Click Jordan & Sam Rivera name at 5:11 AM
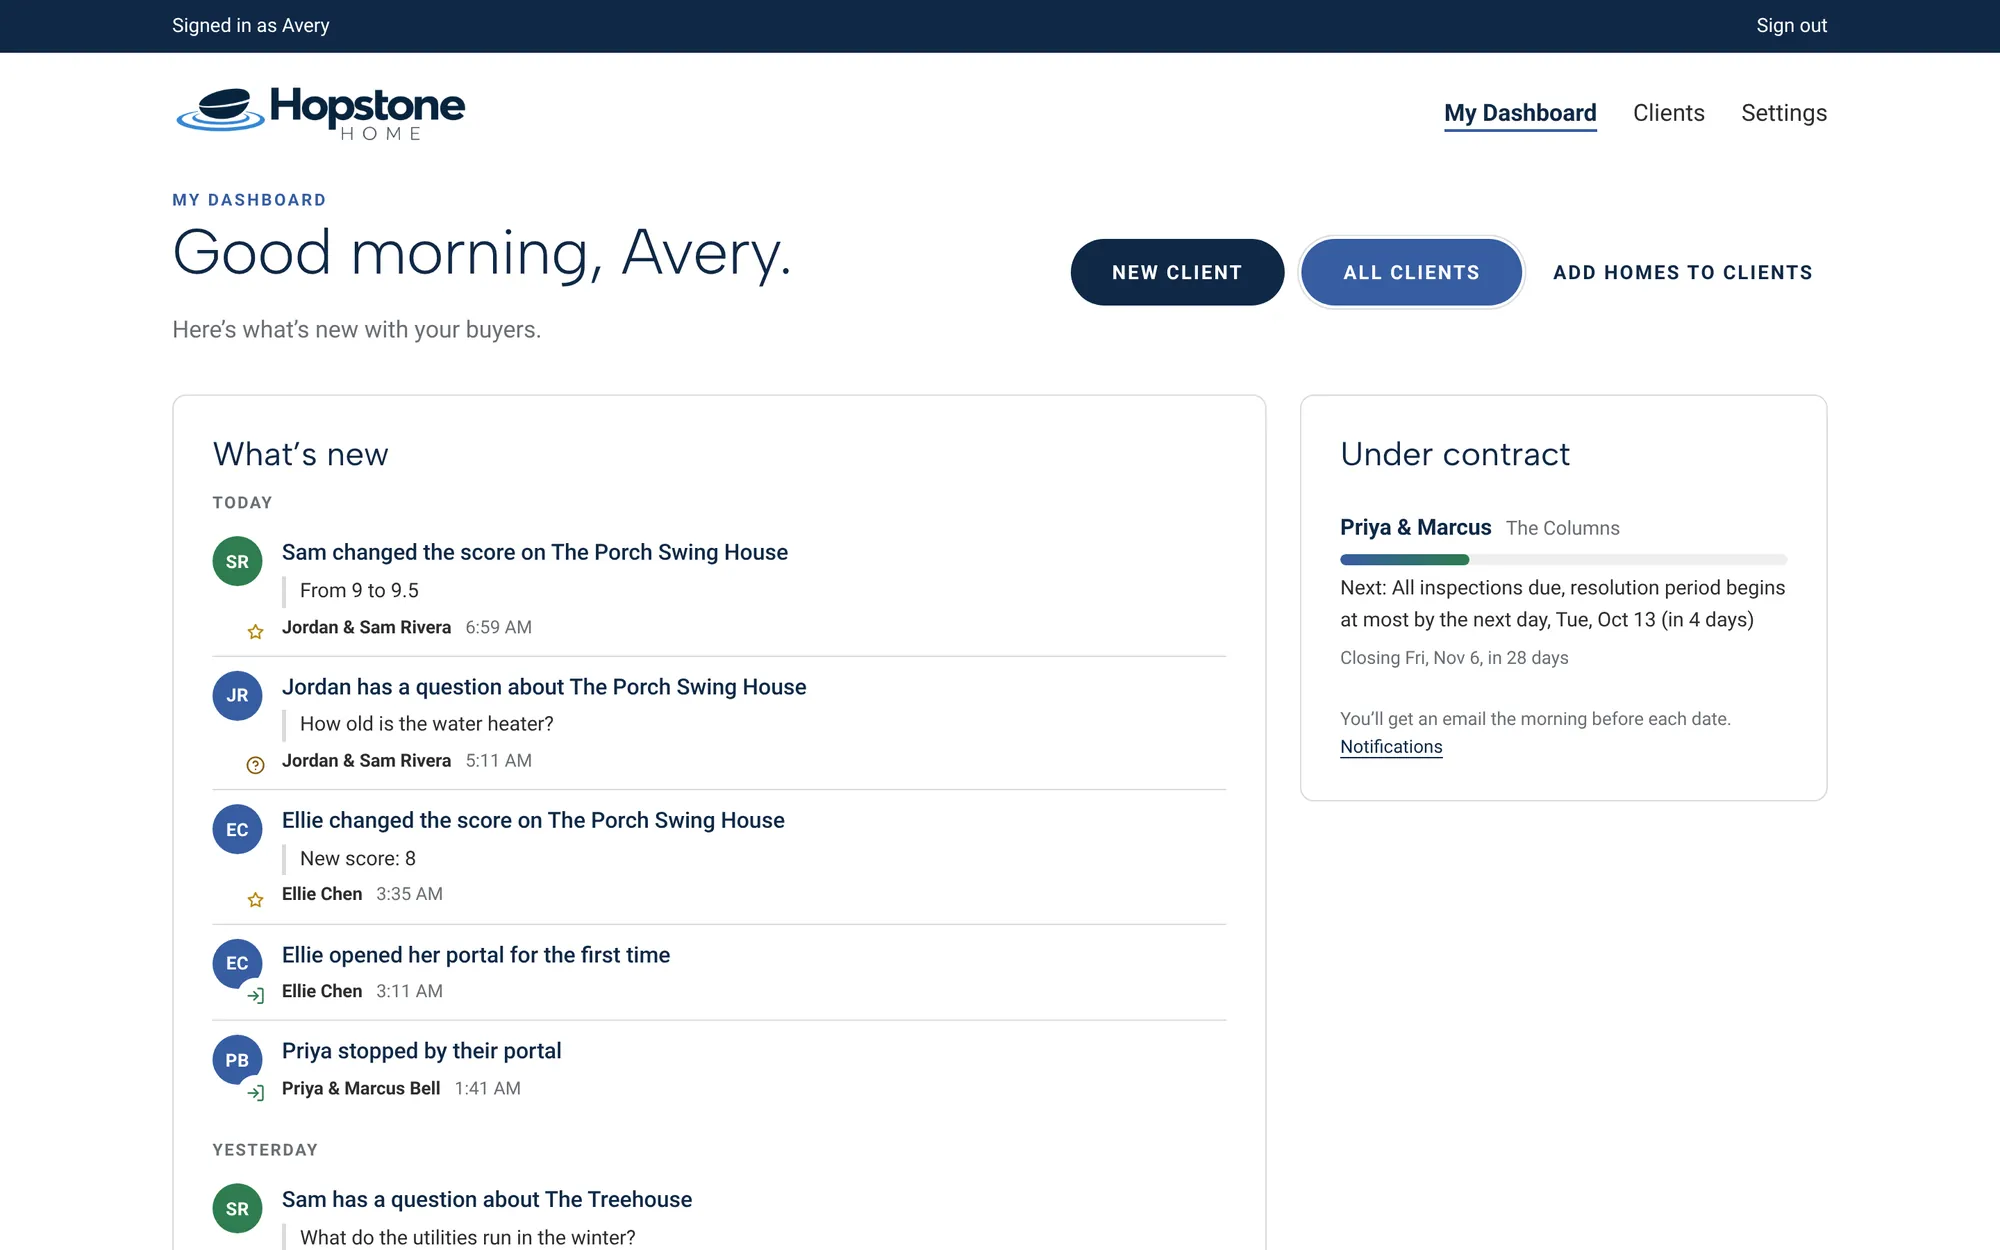2000x1250 pixels. tap(366, 760)
